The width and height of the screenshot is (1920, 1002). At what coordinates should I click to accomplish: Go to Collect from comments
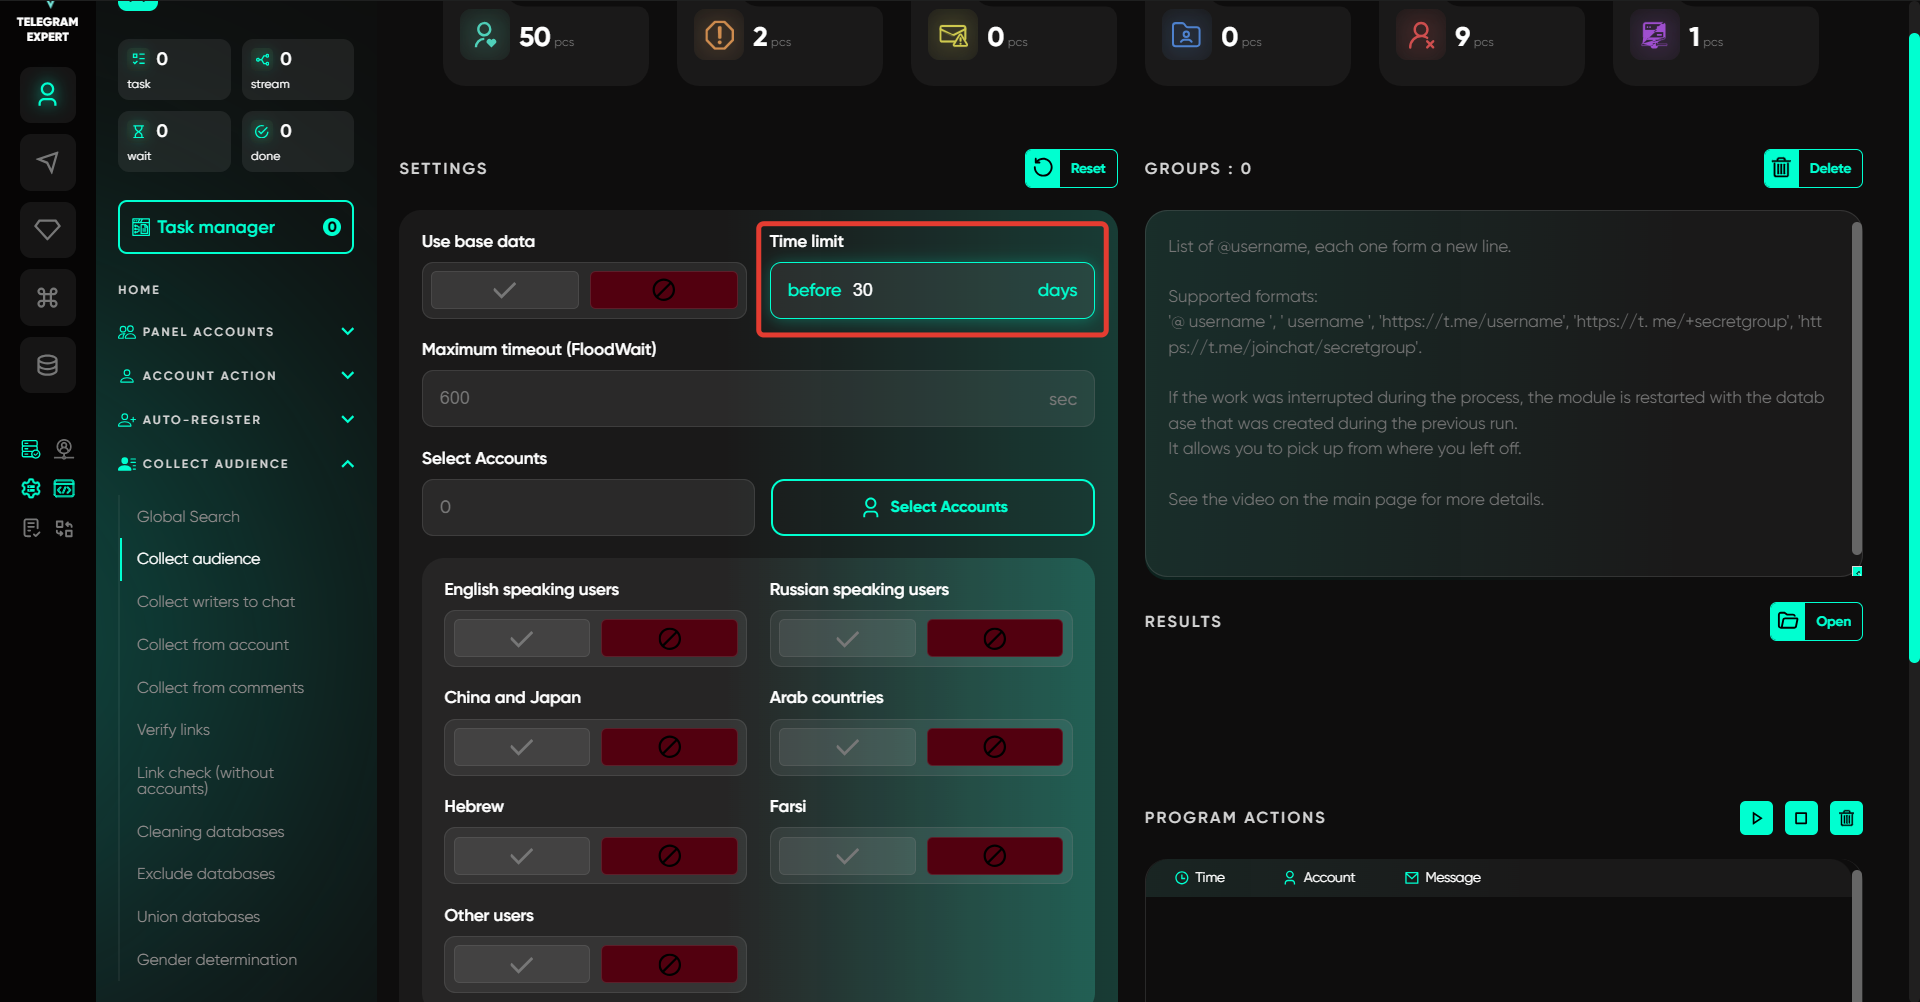click(x=220, y=688)
